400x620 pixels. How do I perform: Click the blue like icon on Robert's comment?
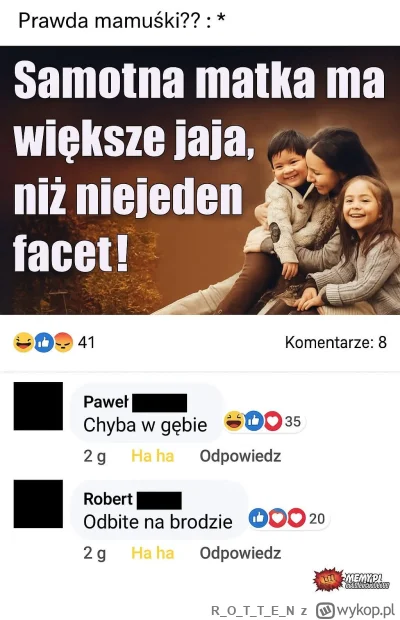[258, 518]
